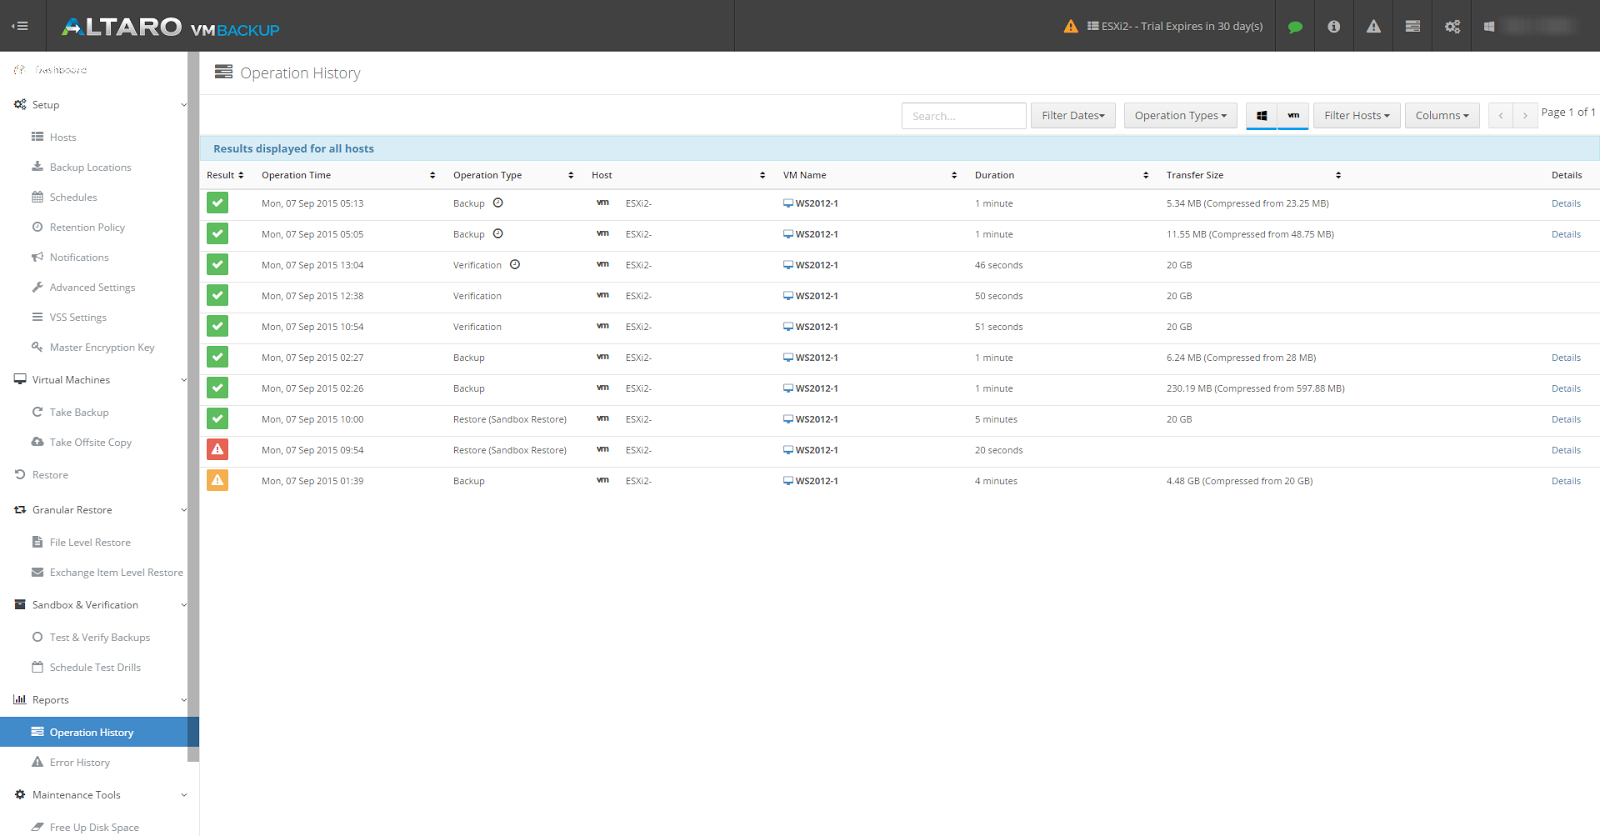Screen dimensions: 1600x836
Task: Open Details for the 05:05 backup
Action: (1566, 235)
